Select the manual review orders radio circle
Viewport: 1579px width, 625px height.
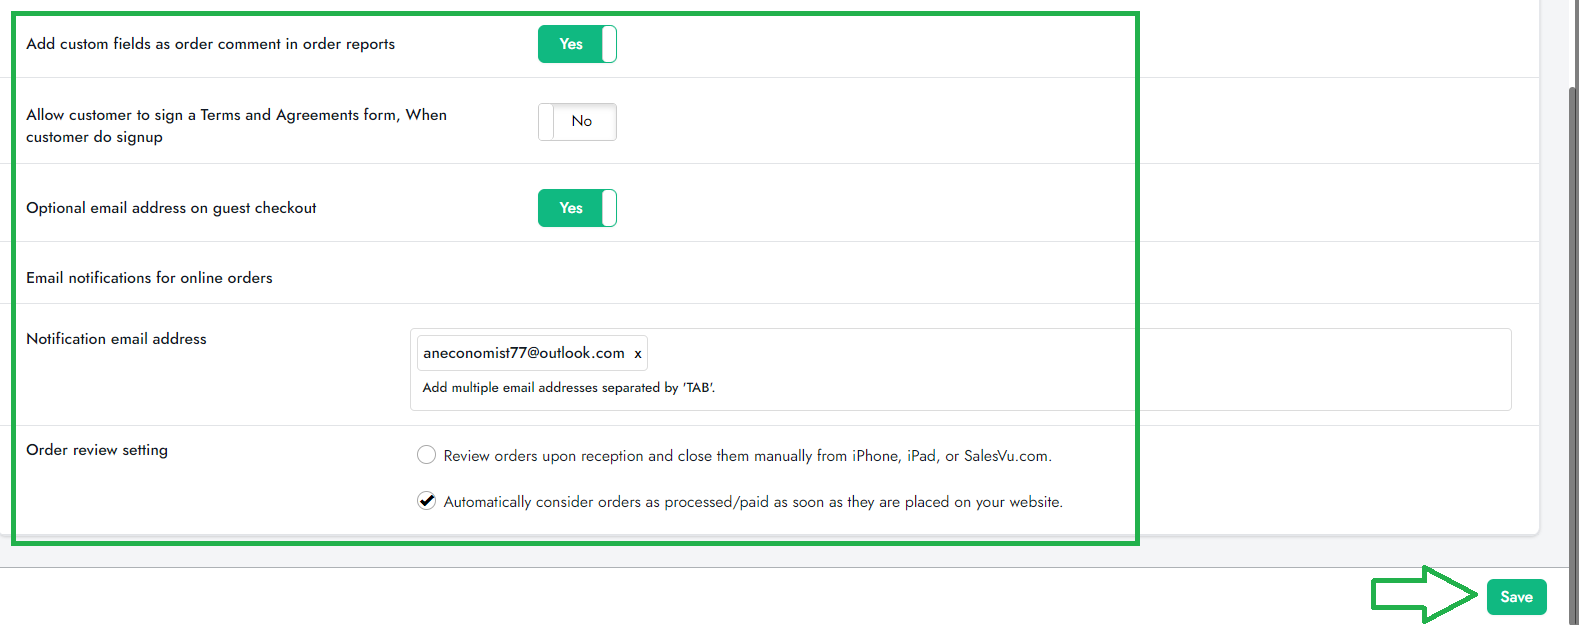click(x=427, y=455)
